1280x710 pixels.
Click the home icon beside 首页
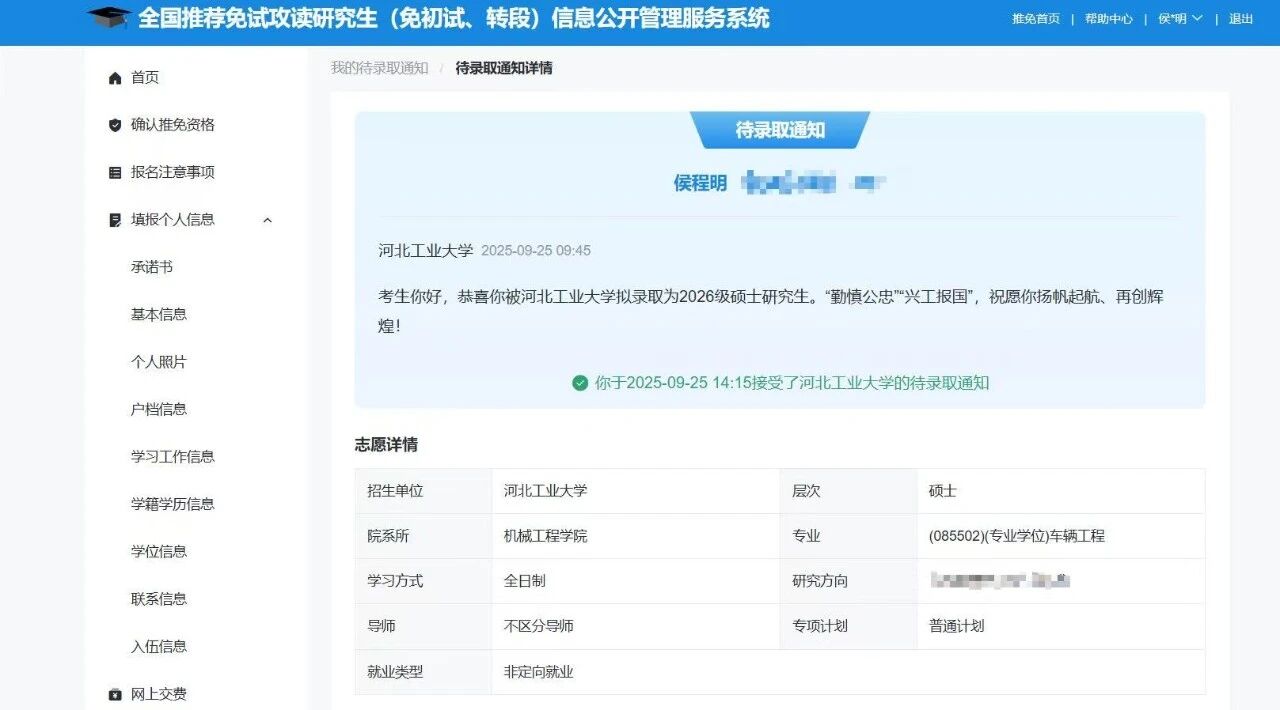pyautogui.click(x=115, y=77)
